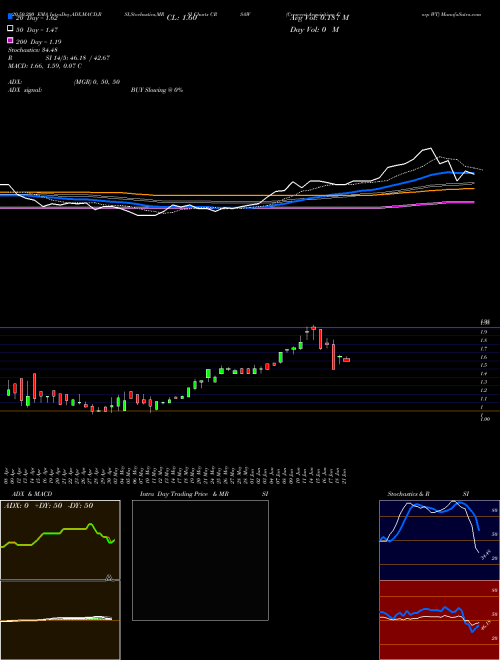The height and width of the screenshot is (660, 500).
Task: Click the 'Stochastics & RSI' panel title
Action: pos(428,494)
